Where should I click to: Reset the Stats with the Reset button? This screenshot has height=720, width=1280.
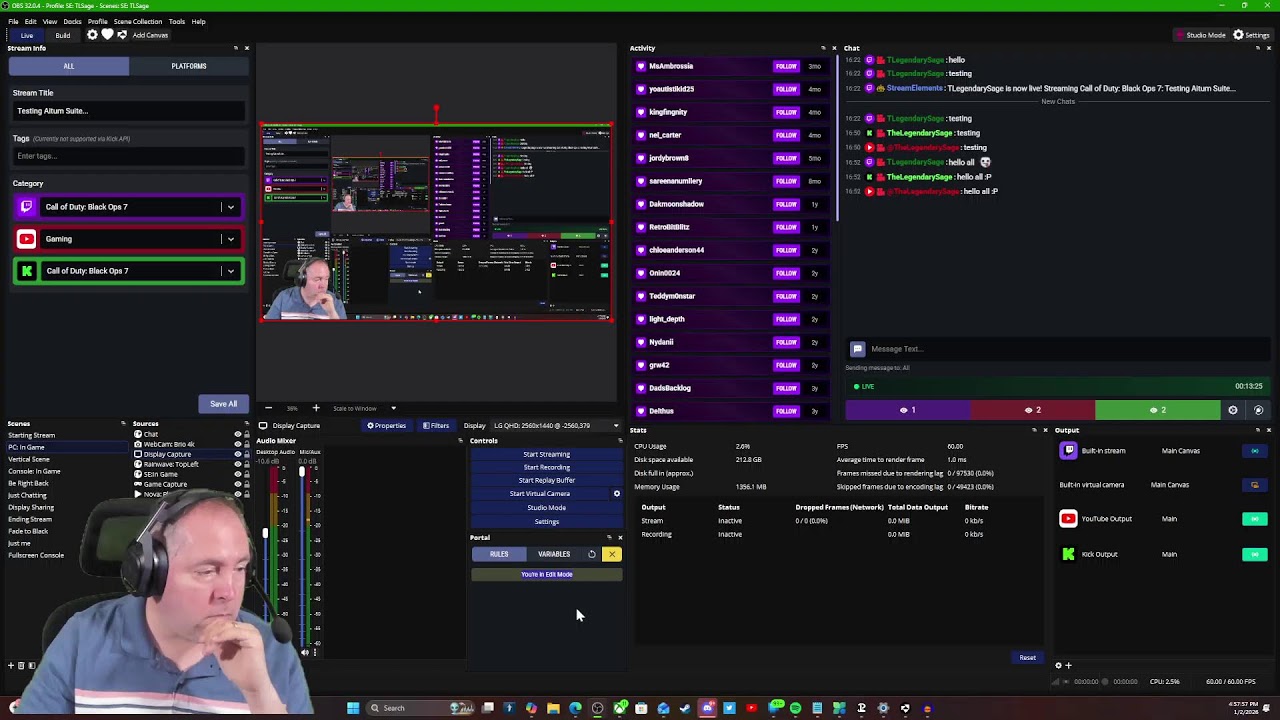1027,658
